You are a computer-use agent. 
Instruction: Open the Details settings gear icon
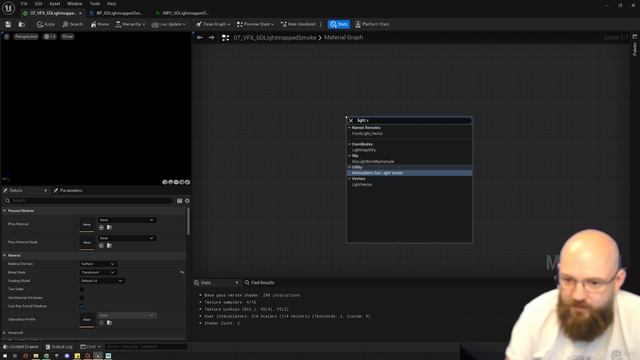coord(187,201)
